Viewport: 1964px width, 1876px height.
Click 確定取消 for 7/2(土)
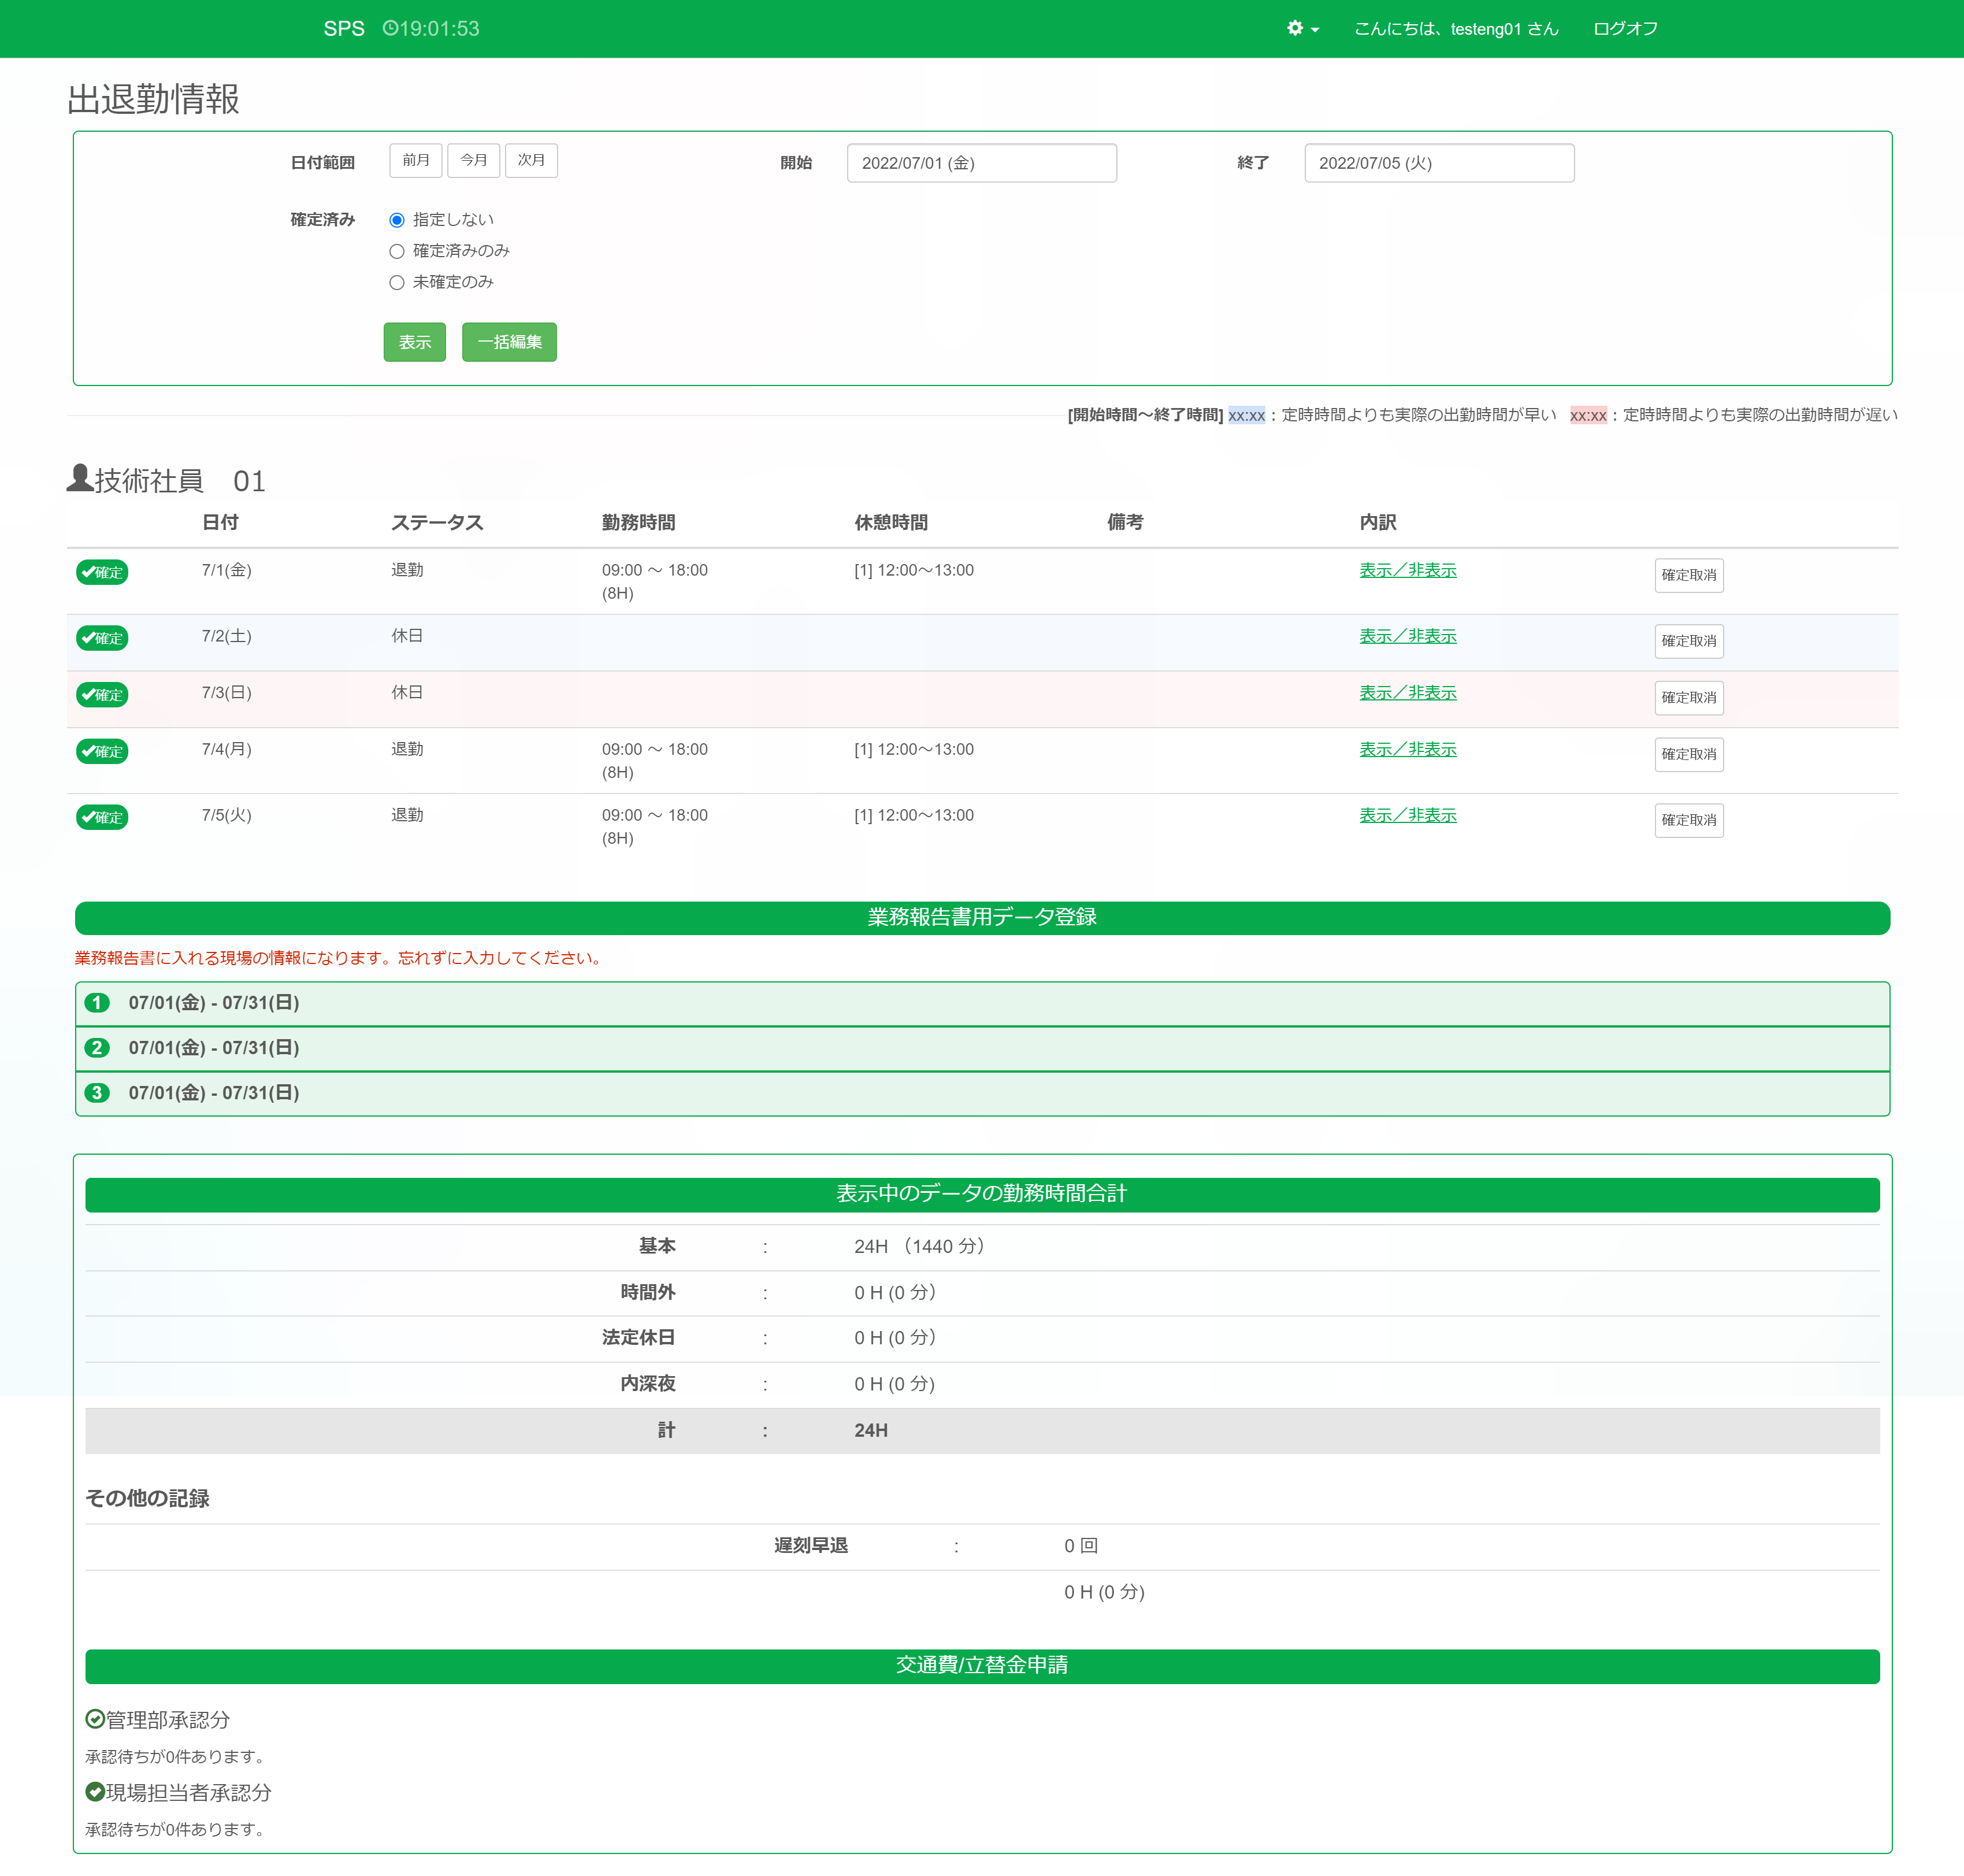1688,641
